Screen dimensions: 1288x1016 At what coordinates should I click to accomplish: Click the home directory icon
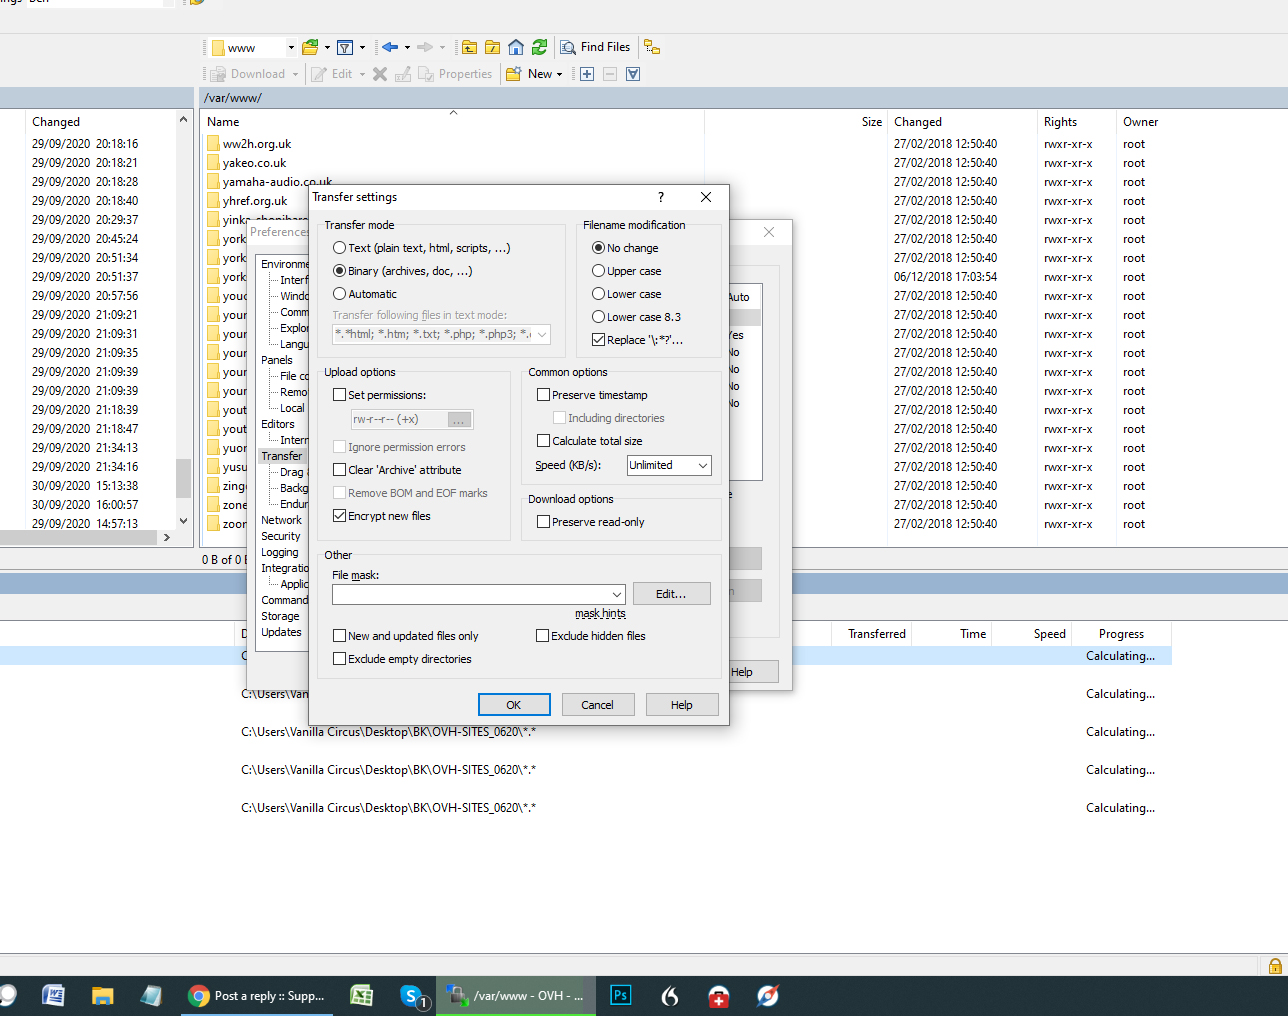pyautogui.click(x=516, y=47)
